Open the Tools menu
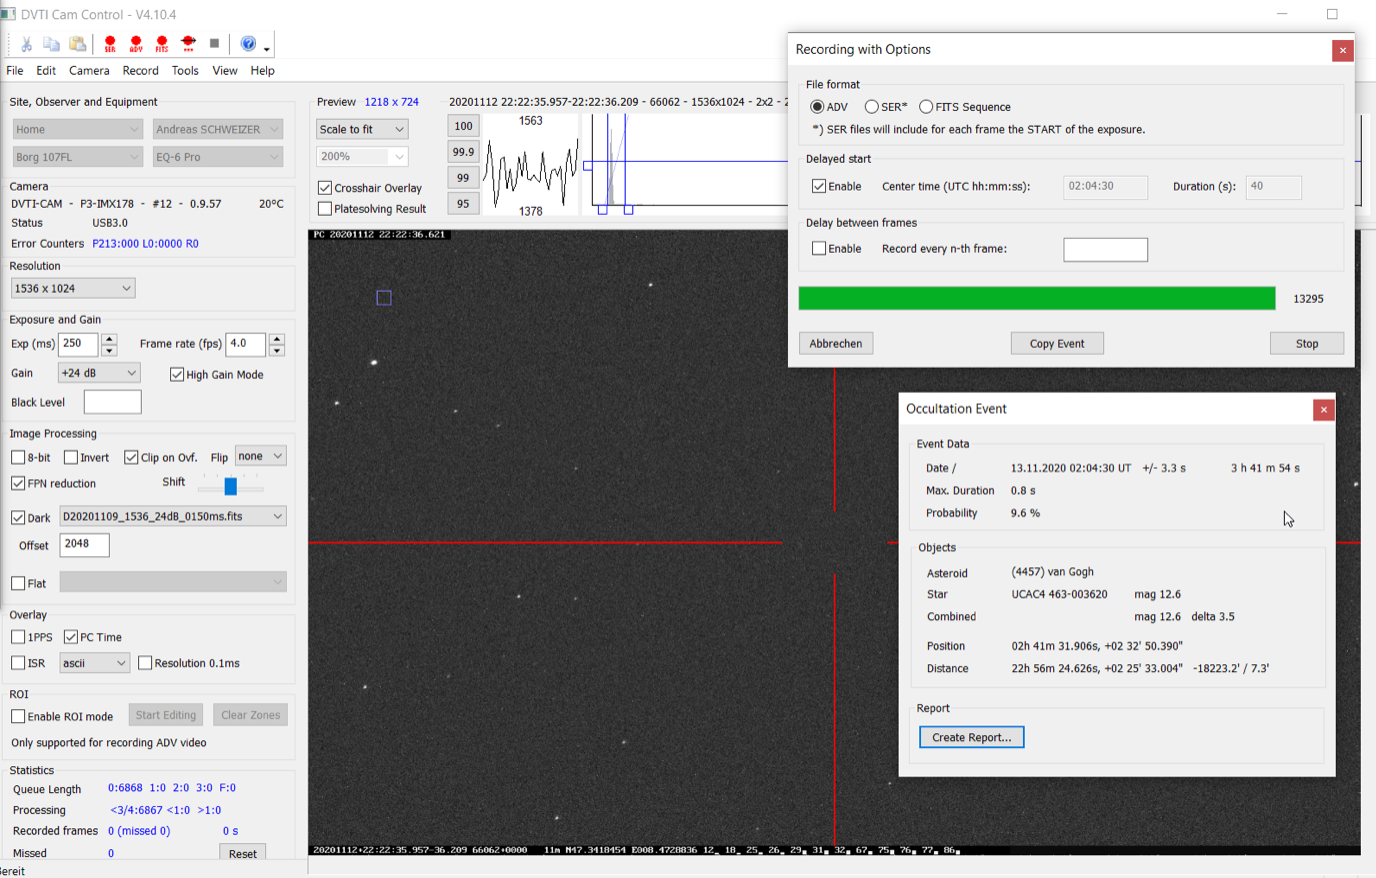This screenshot has width=1376, height=878. coord(185,71)
